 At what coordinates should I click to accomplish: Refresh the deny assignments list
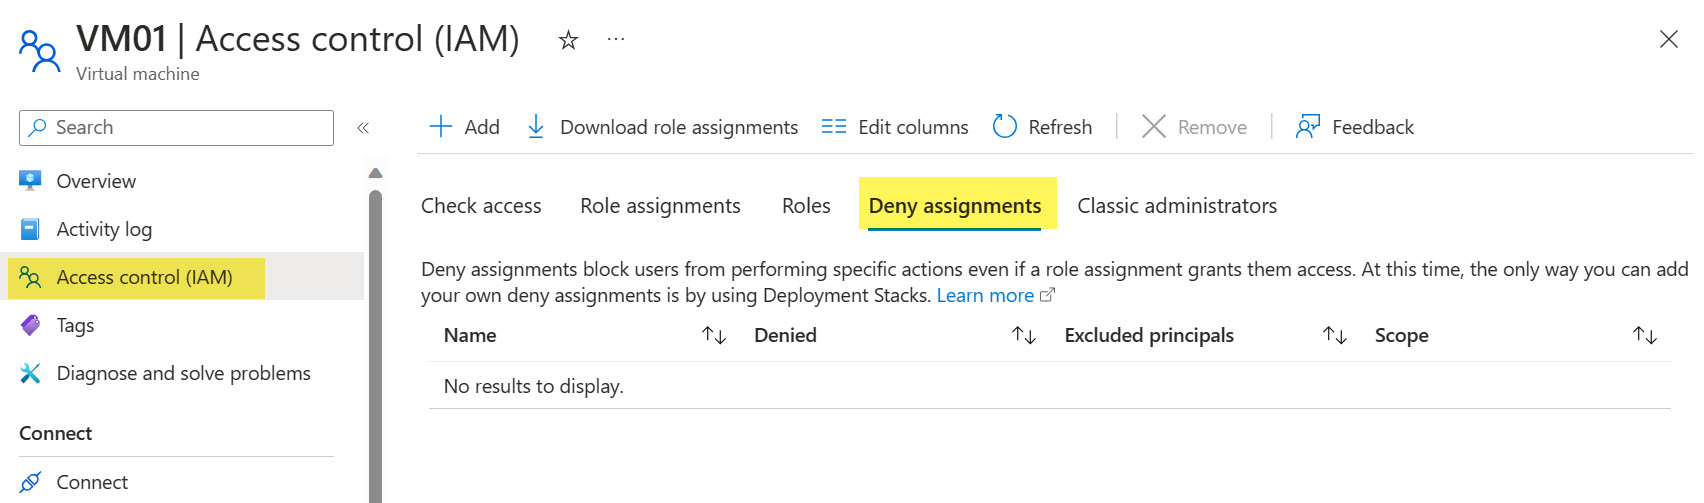coord(1042,127)
